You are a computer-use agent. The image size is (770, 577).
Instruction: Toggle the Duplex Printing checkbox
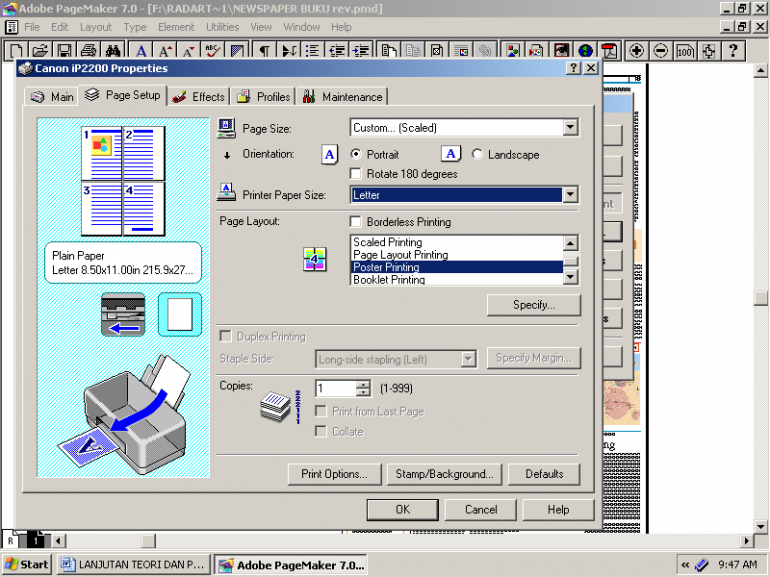coord(225,336)
